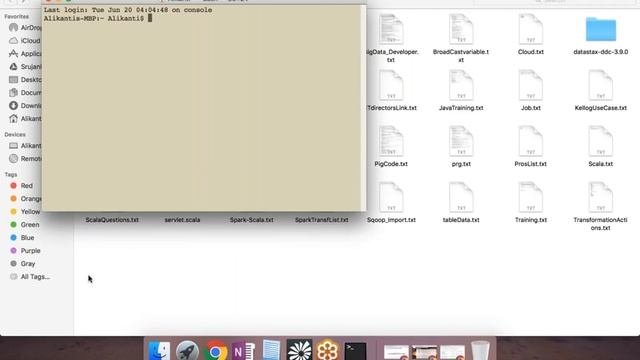This screenshot has width=640, height=360.
Task: Open Terminal from the Dock
Action: click(x=356, y=351)
